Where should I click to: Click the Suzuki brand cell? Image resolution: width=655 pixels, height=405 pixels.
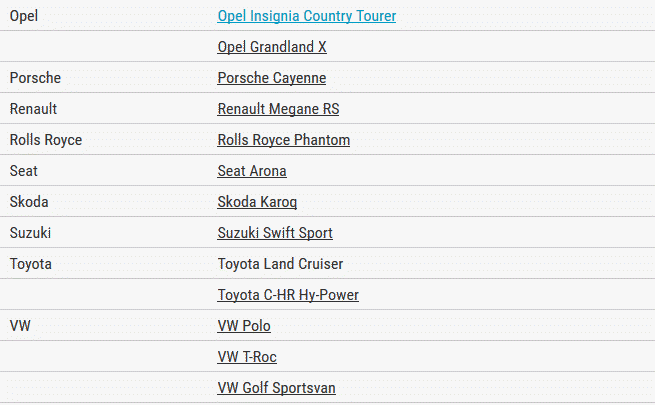pyautogui.click(x=31, y=233)
